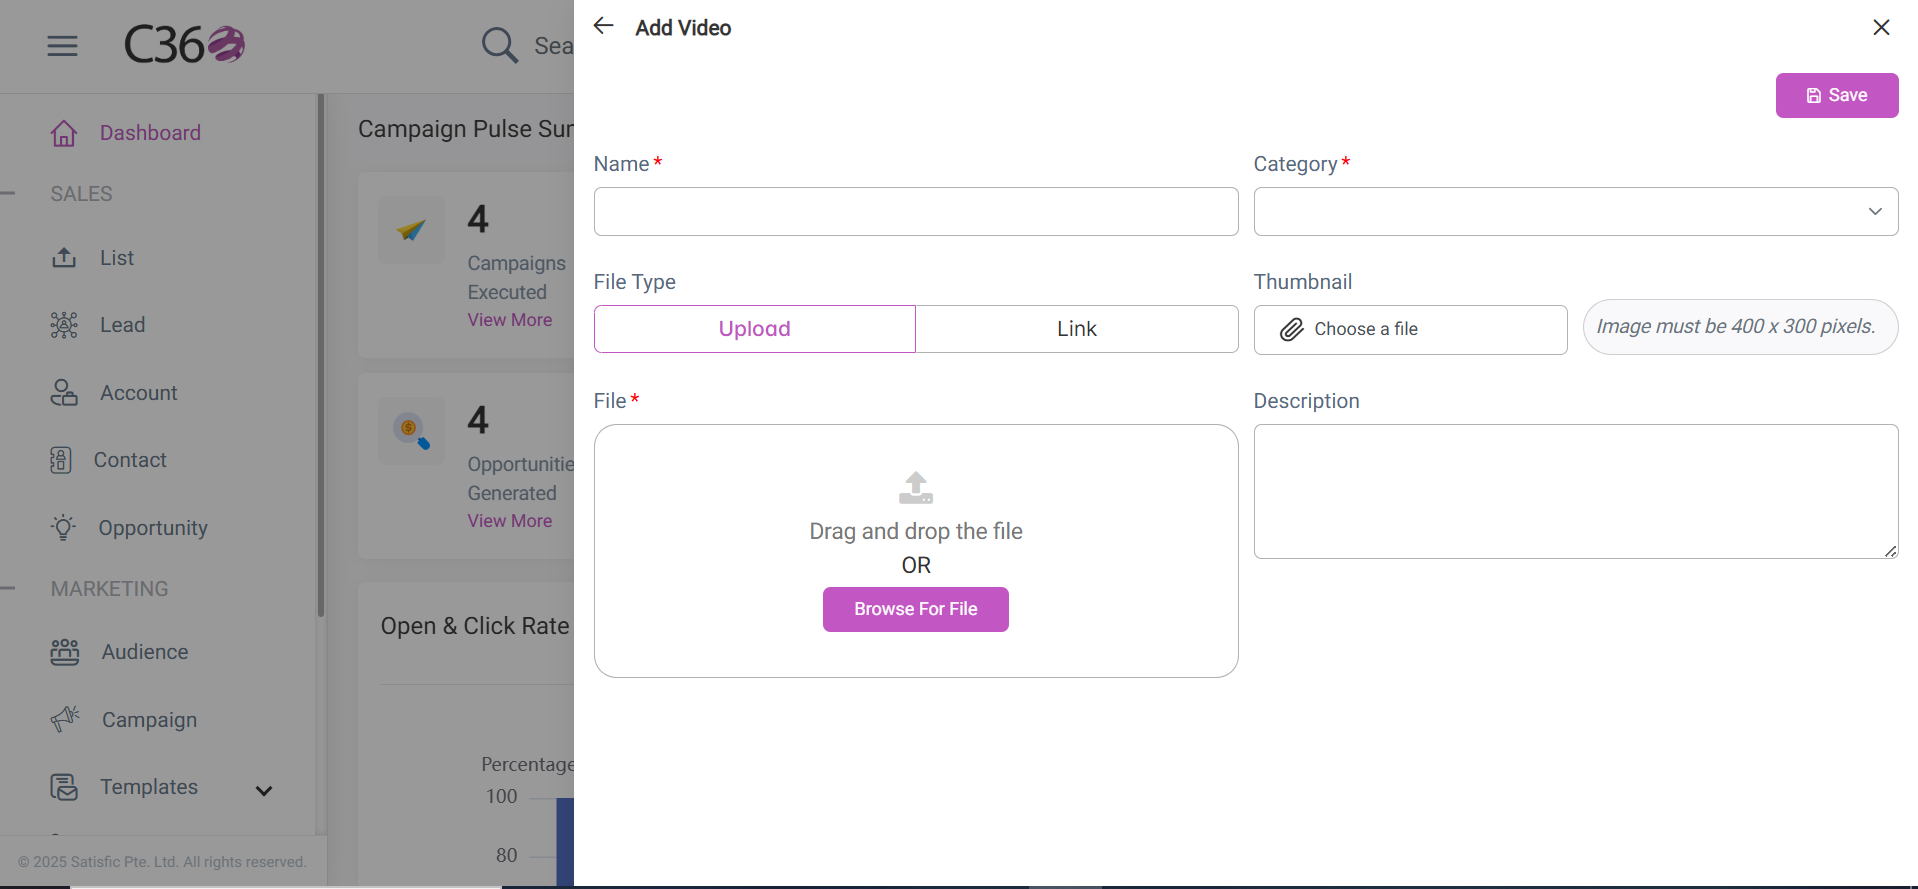This screenshot has width=1918, height=889.
Task: Open the List sidebar item
Action: coord(117,258)
